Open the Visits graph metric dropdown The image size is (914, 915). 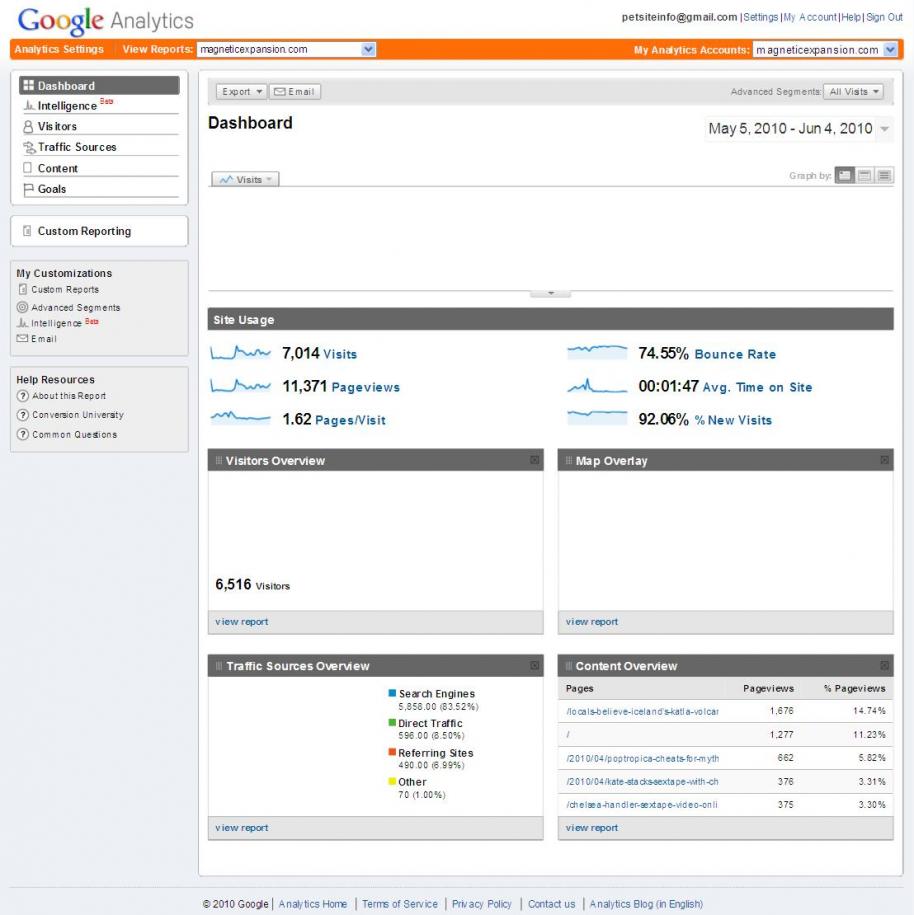tap(245, 179)
